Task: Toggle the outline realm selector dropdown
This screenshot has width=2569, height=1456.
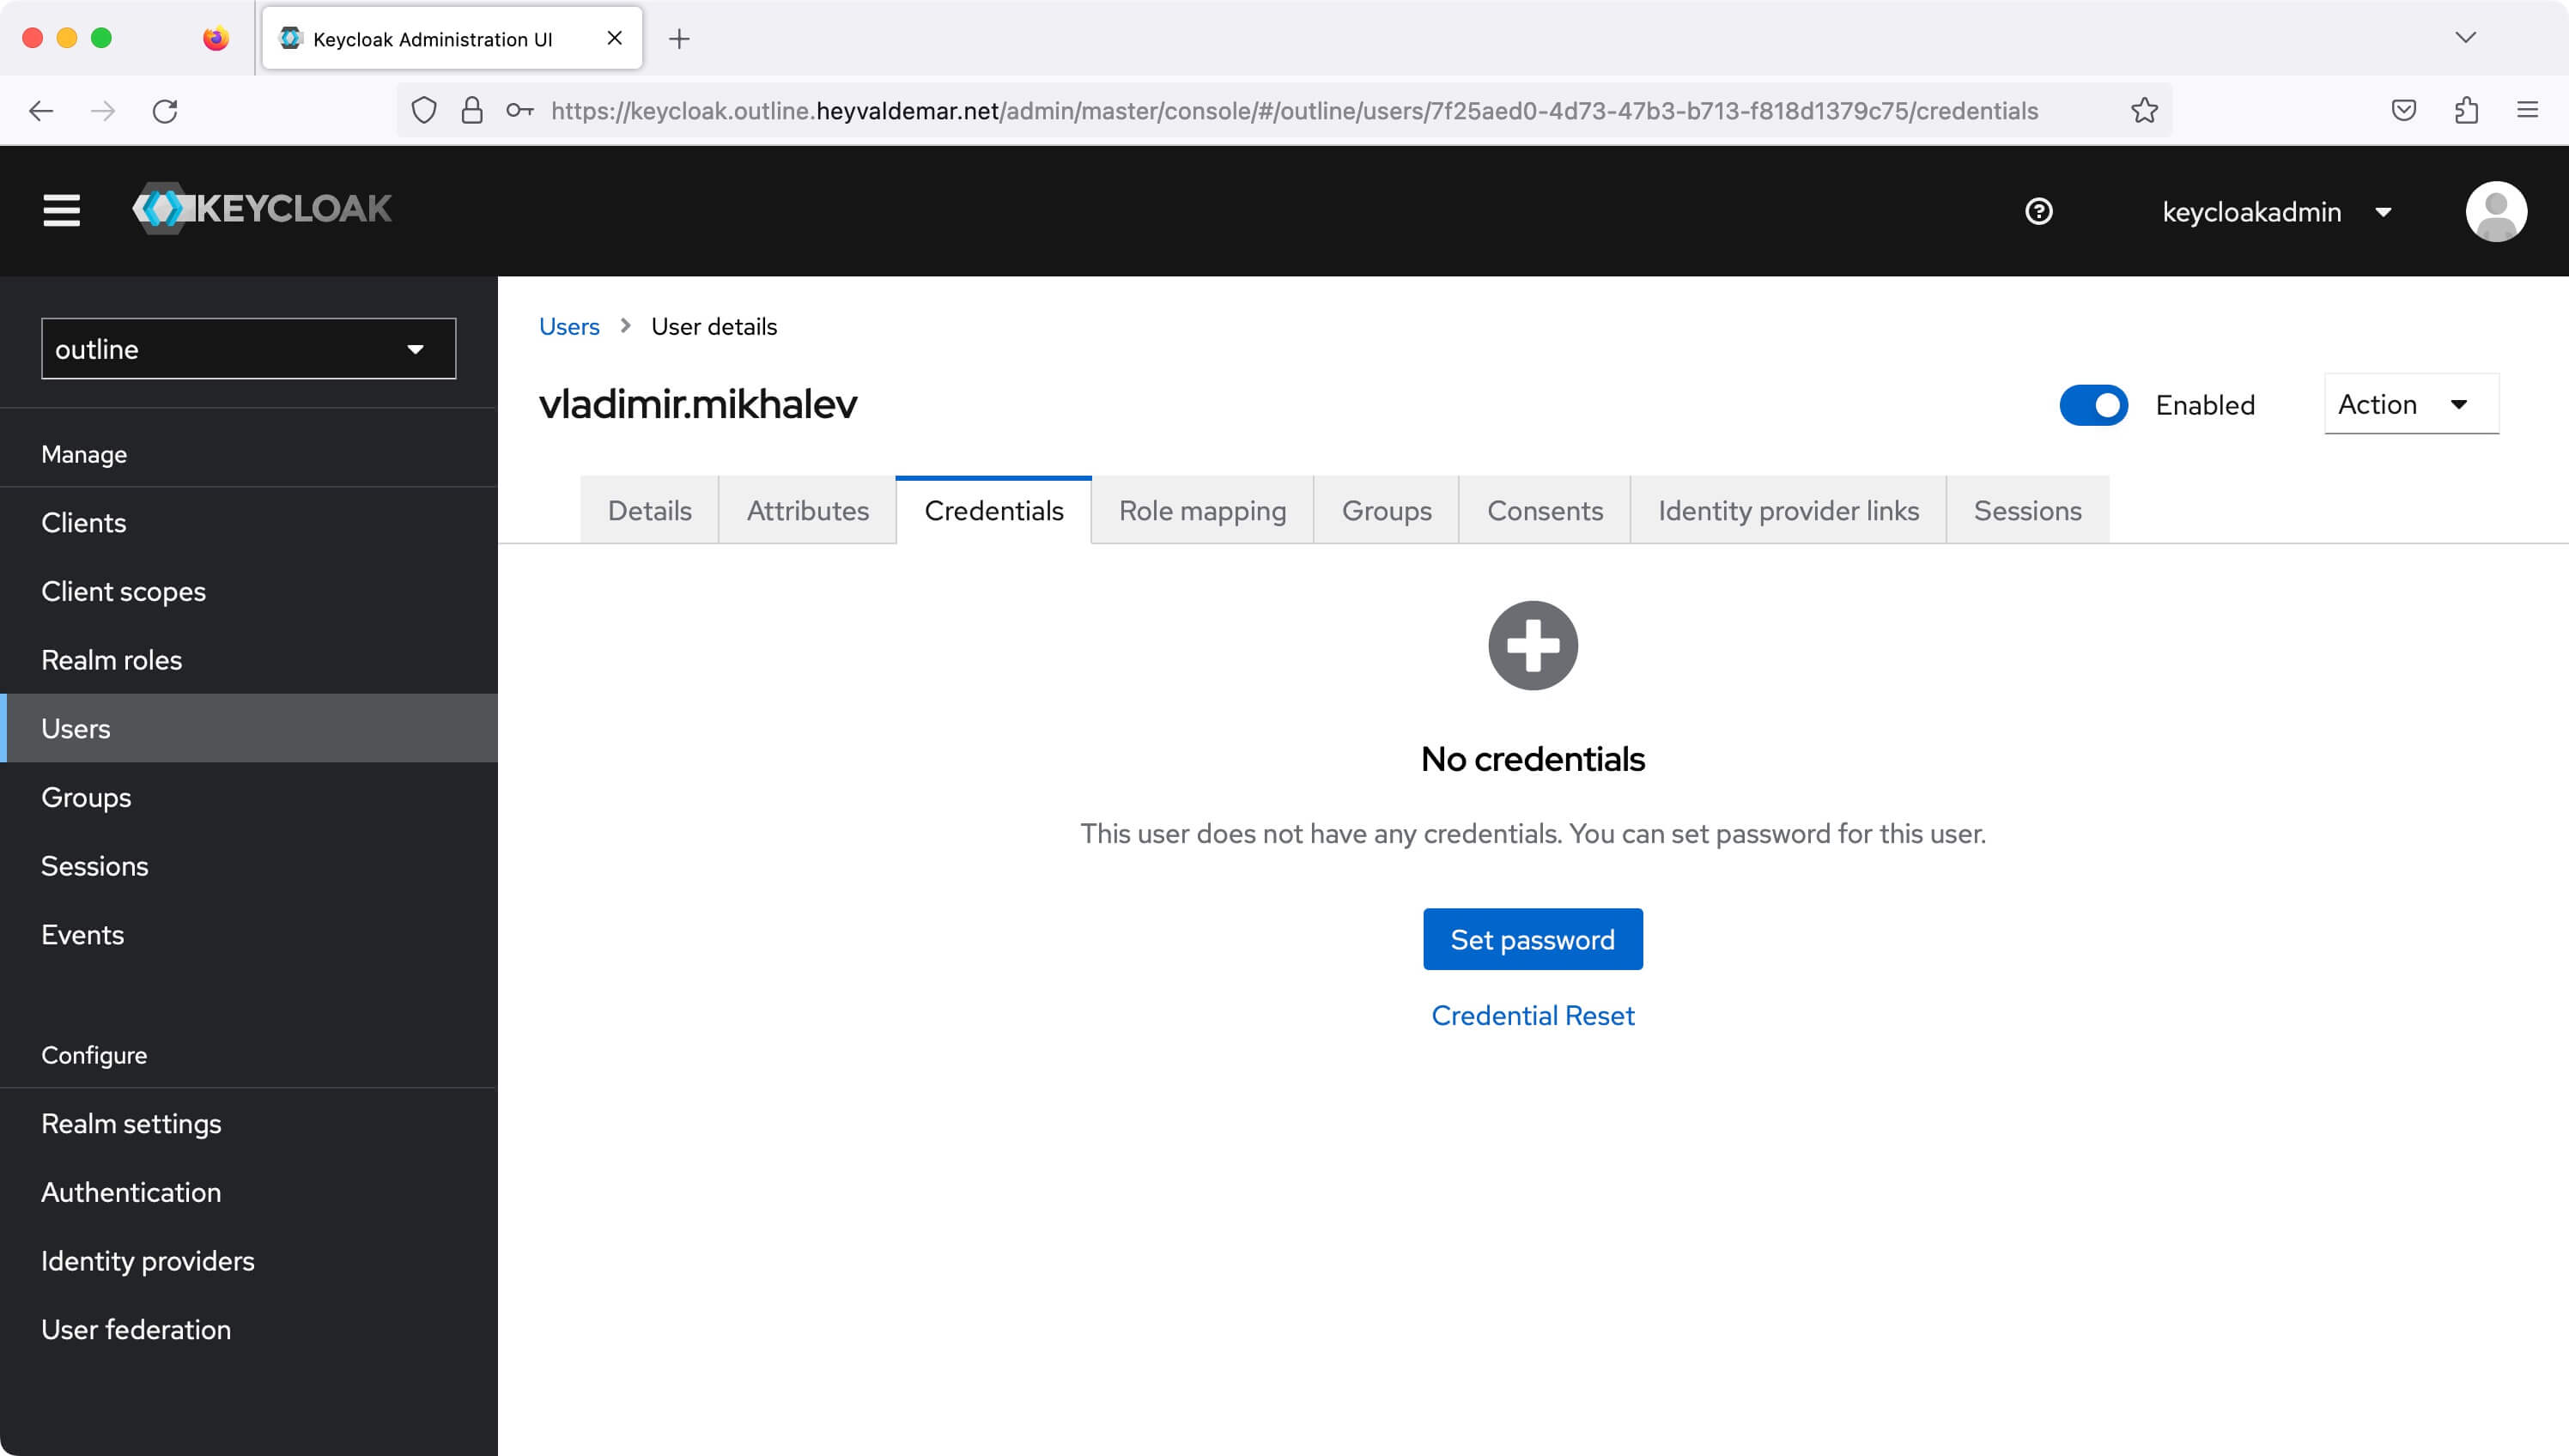Action: point(249,349)
